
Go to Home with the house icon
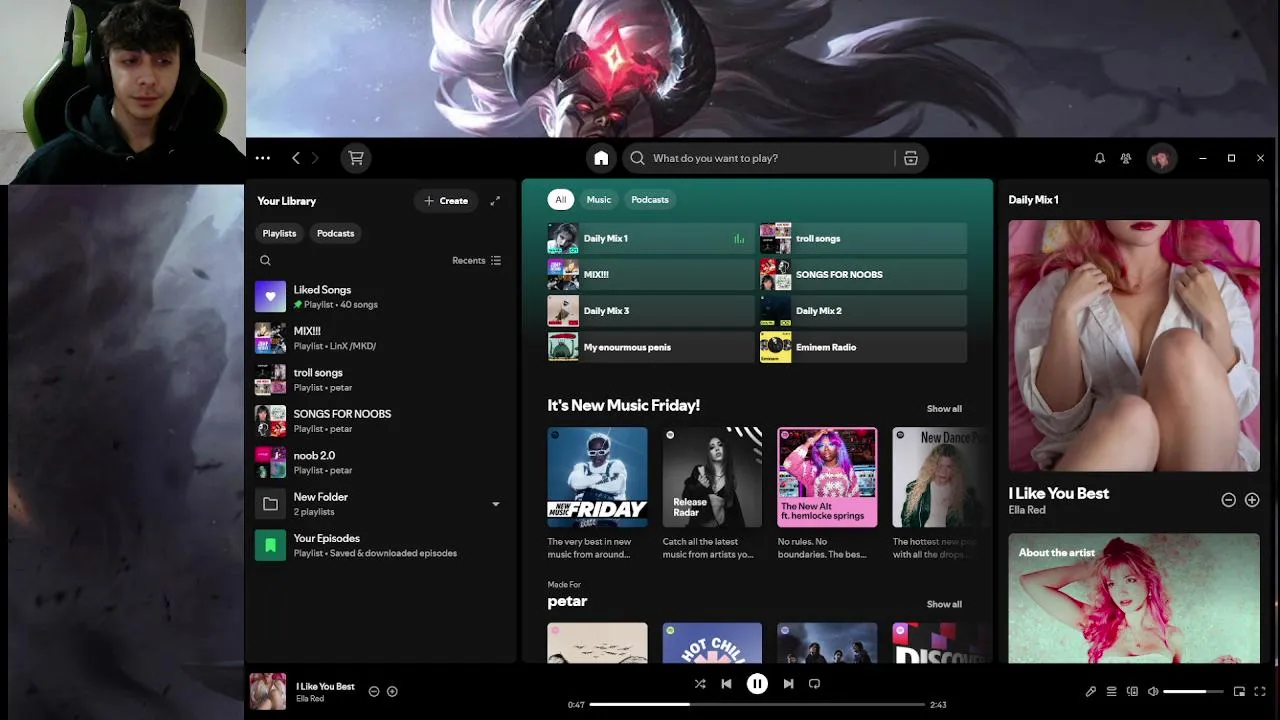601,158
